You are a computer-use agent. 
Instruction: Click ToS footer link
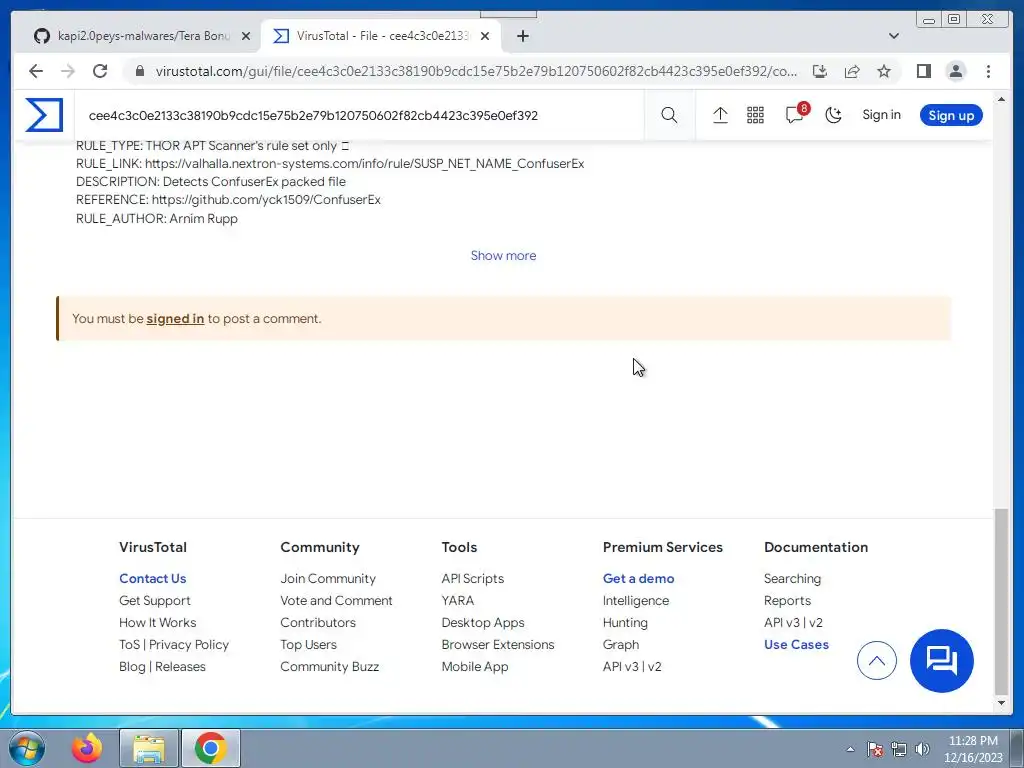tap(129, 645)
